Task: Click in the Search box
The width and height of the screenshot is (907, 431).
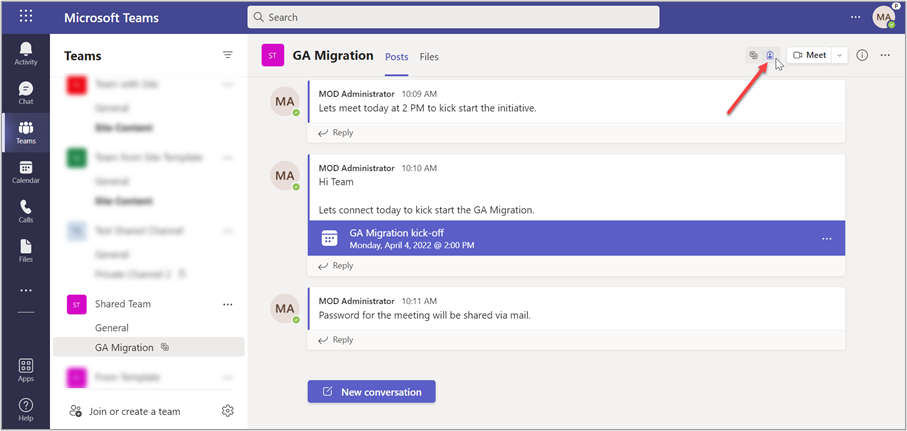Action: point(453,17)
